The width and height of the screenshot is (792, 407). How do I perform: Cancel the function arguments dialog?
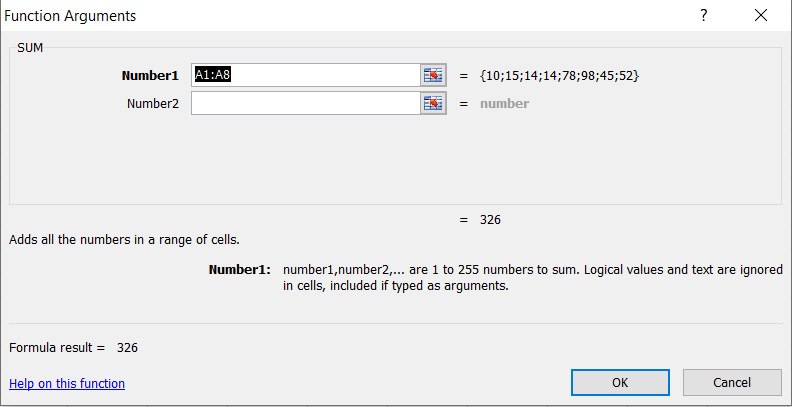point(731,382)
